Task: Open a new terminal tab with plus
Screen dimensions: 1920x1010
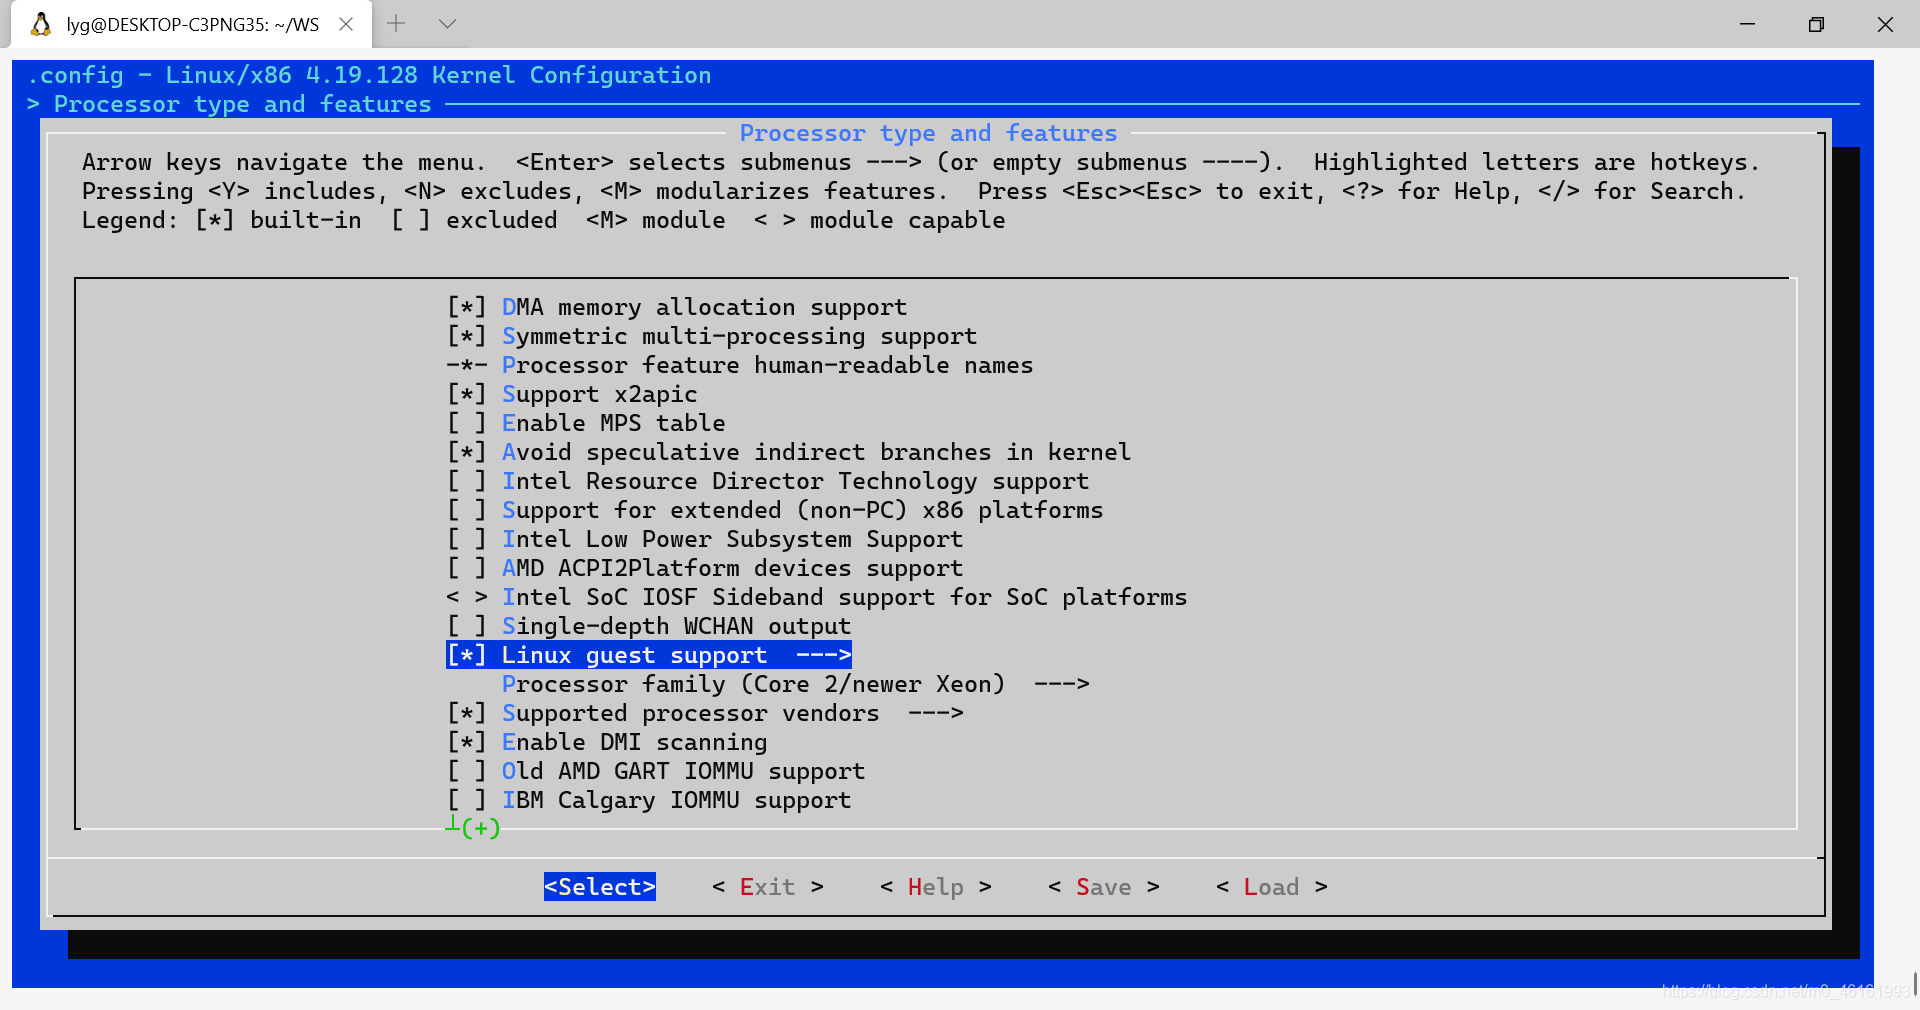Action: click(x=396, y=24)
